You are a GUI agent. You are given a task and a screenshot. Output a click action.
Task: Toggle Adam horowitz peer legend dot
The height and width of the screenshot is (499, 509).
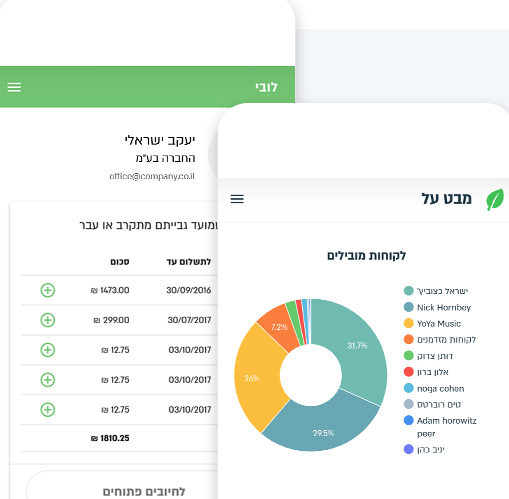coord(408,420)
